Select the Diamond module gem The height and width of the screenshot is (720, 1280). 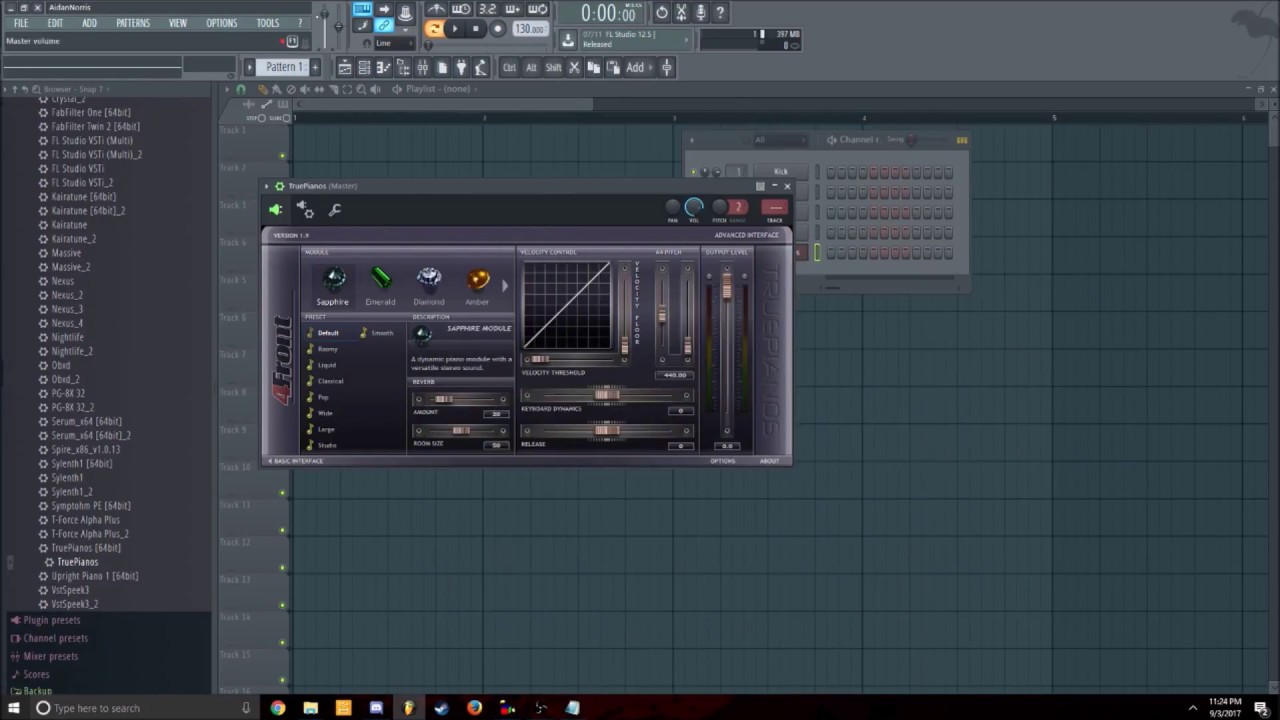(x=429, y=278)
